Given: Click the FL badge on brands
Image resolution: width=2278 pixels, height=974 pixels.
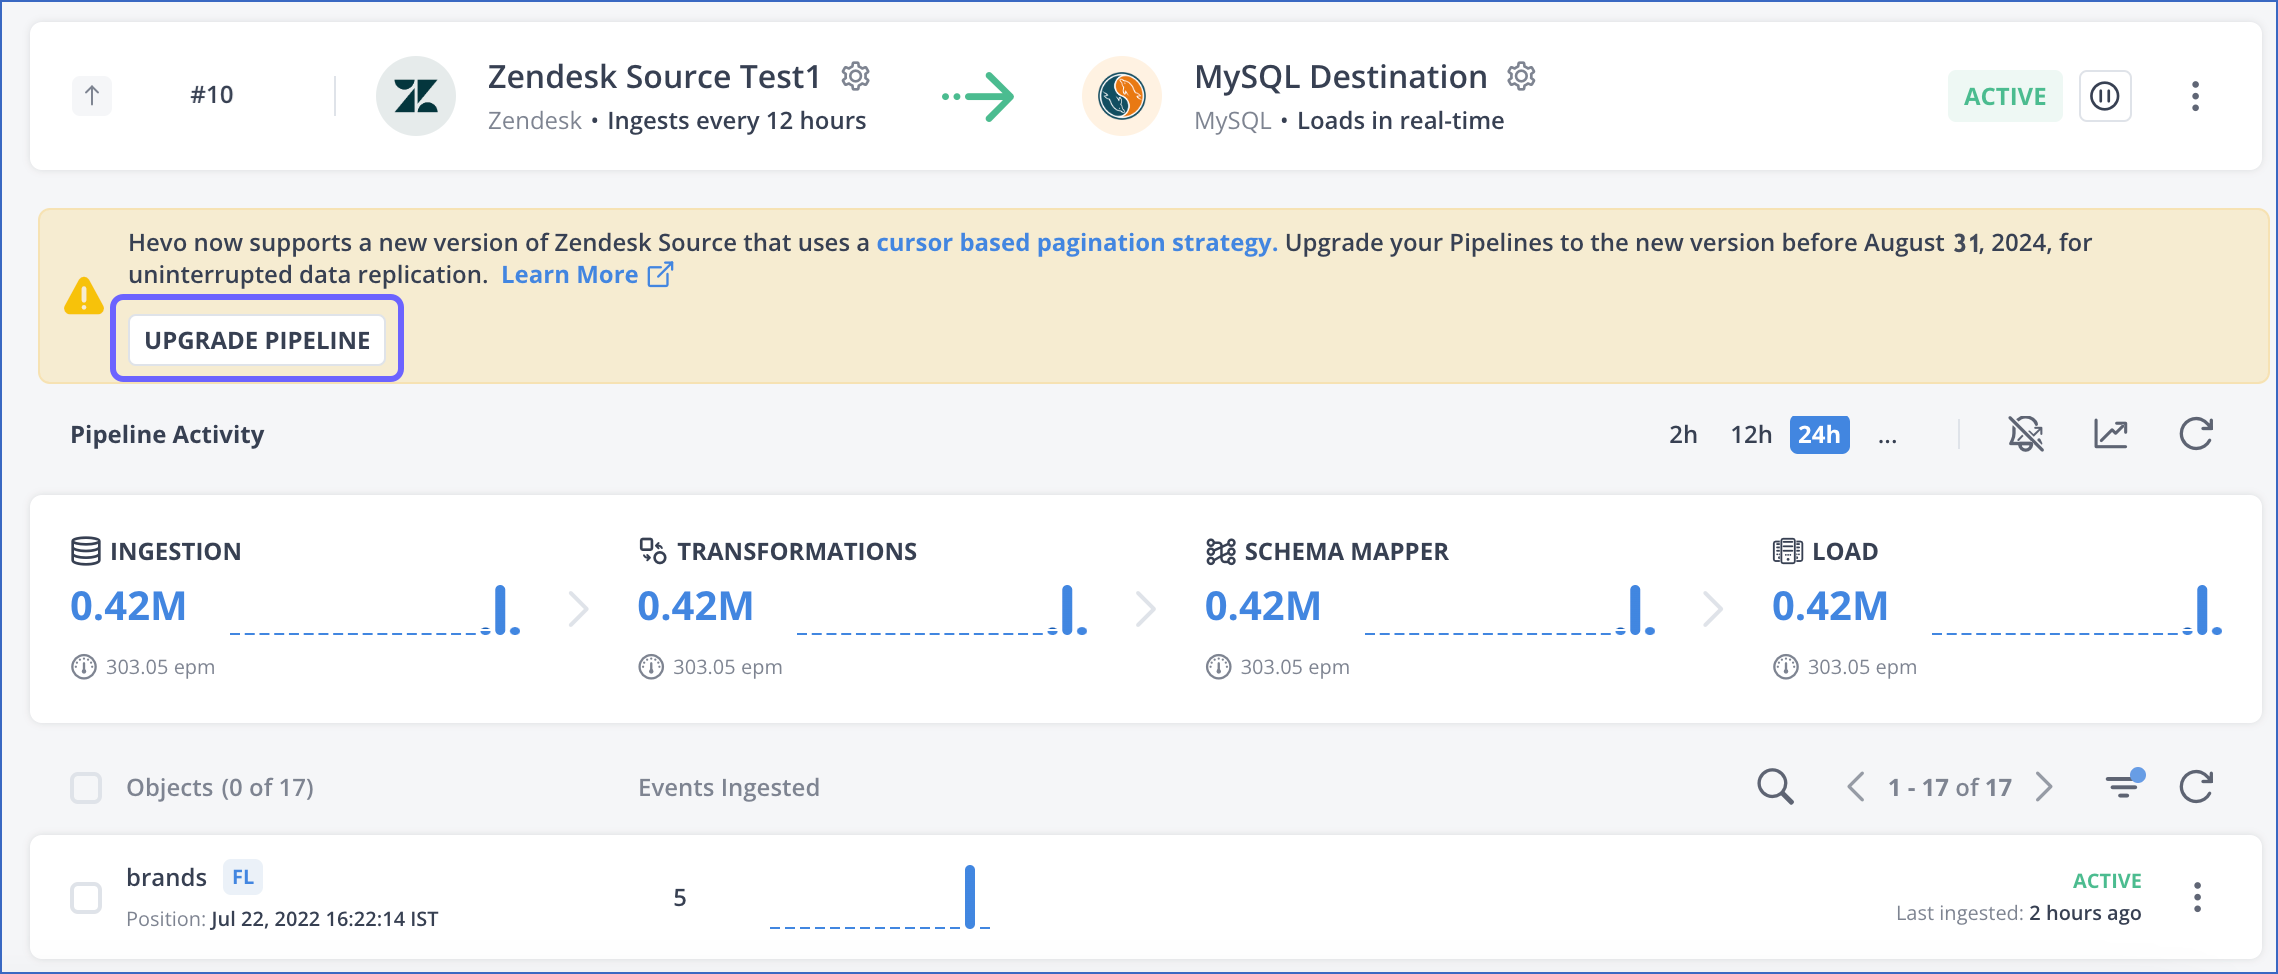Looking at the screenshot, I should point(243,877).
